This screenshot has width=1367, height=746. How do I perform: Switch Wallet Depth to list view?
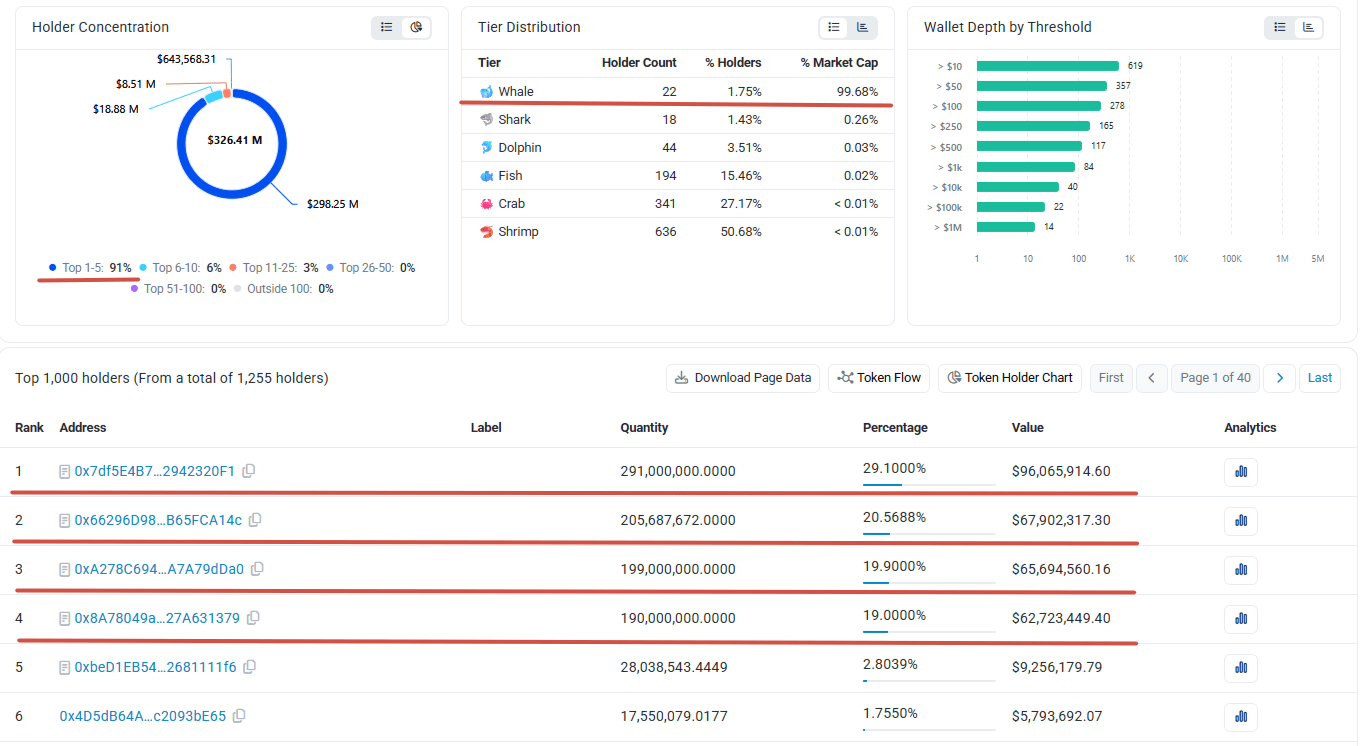[x=1279, y=27]
